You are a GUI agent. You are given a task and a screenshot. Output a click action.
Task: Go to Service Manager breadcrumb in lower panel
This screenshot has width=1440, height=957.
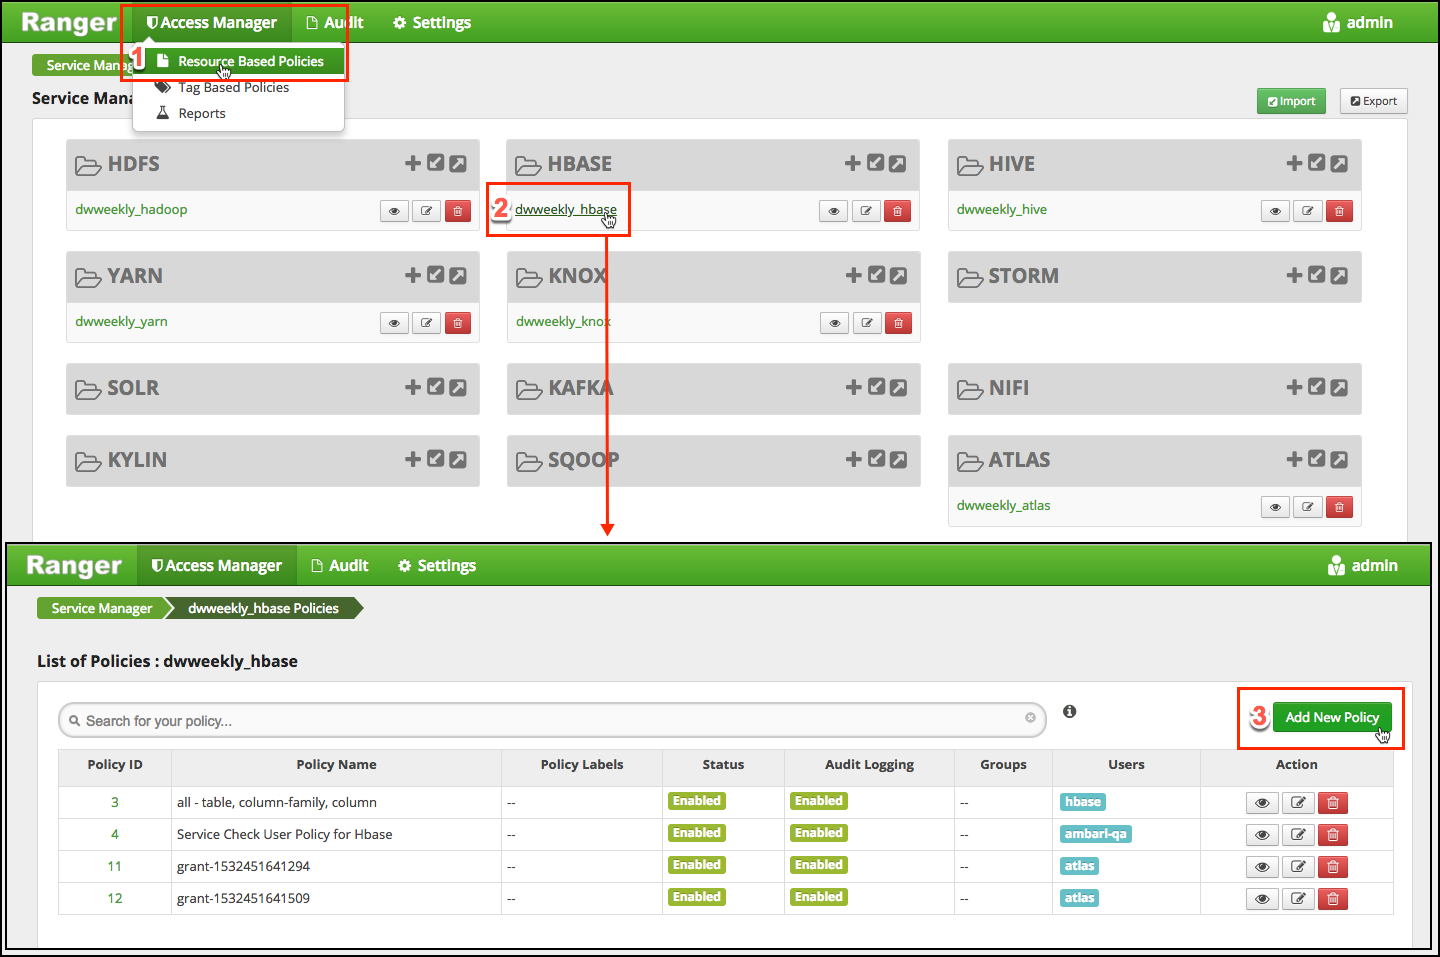pyautogui.click(x=102, y=608)
